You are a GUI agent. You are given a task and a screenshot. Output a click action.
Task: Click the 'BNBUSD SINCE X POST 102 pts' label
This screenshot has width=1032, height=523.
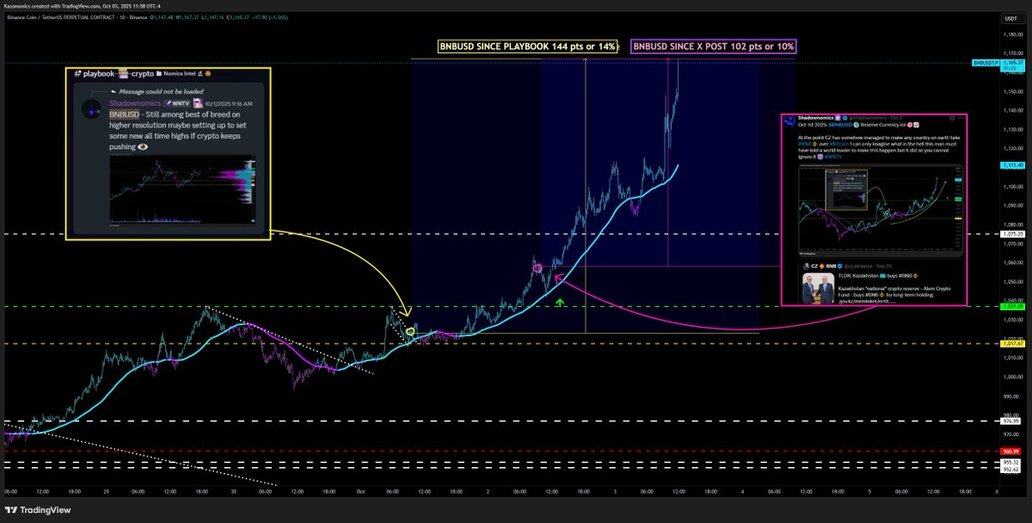click(x=714, y=46)
